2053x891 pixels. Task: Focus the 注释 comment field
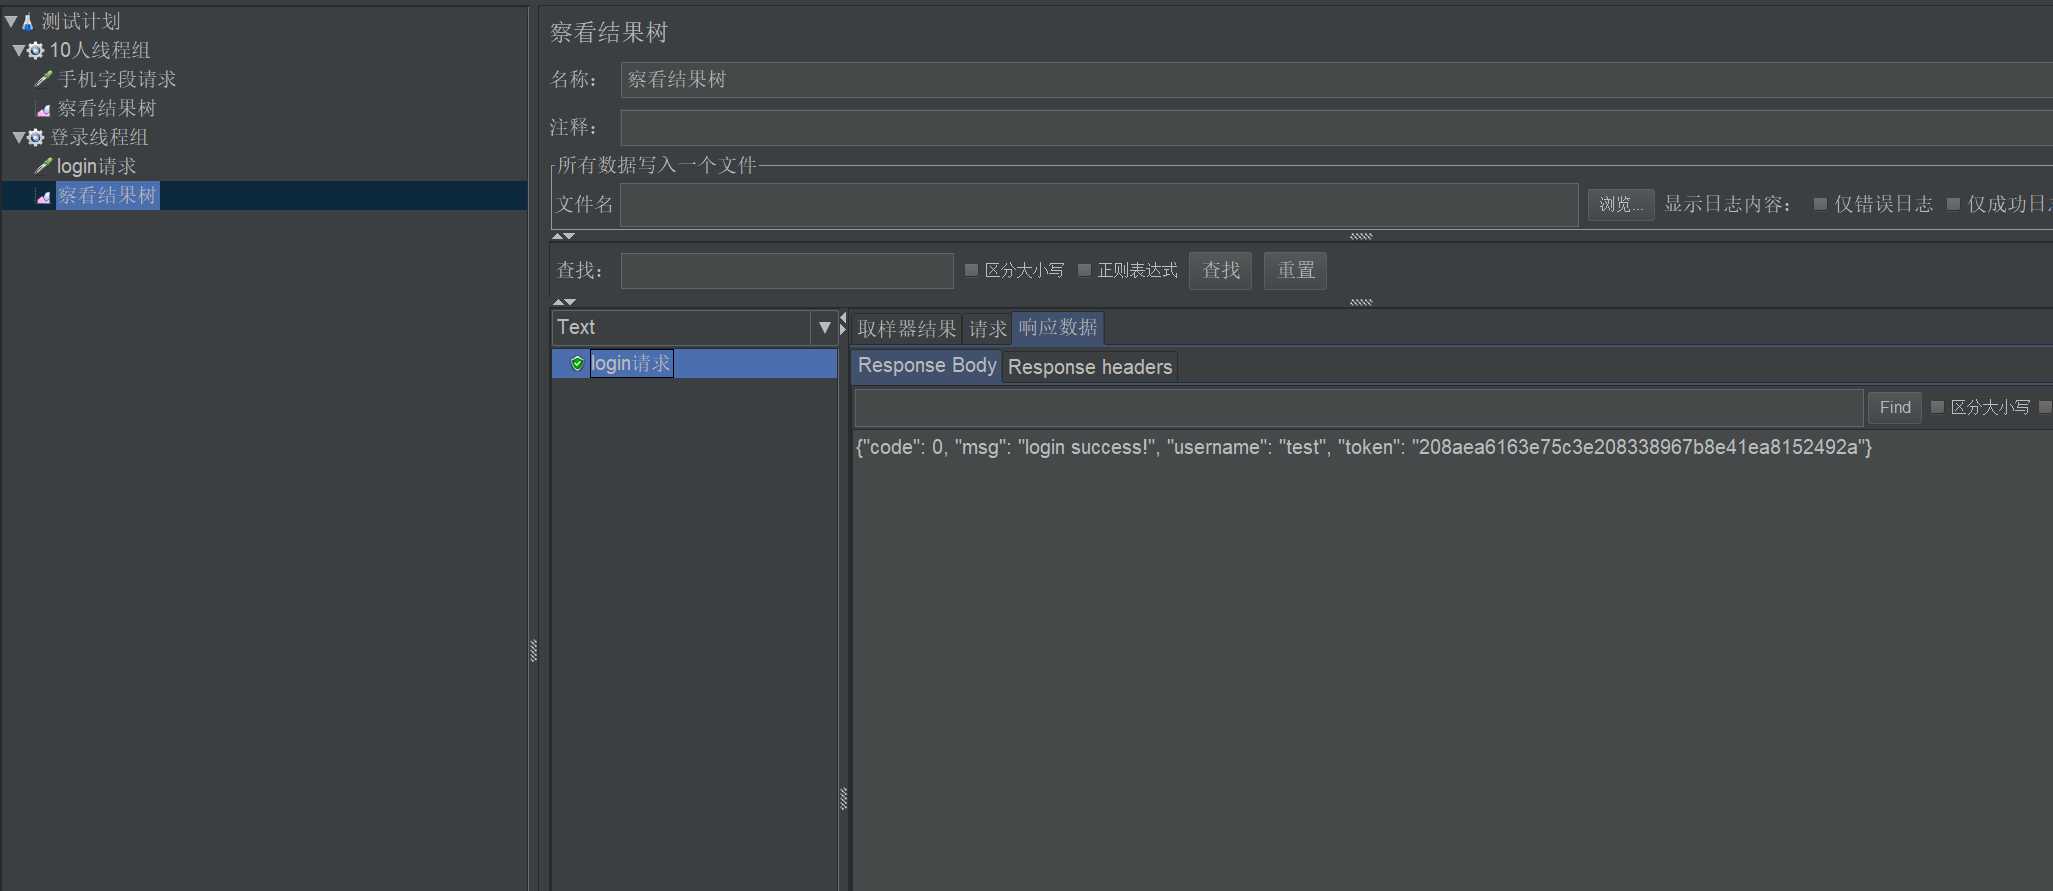pyautogui.click(x=1336, y=128)
